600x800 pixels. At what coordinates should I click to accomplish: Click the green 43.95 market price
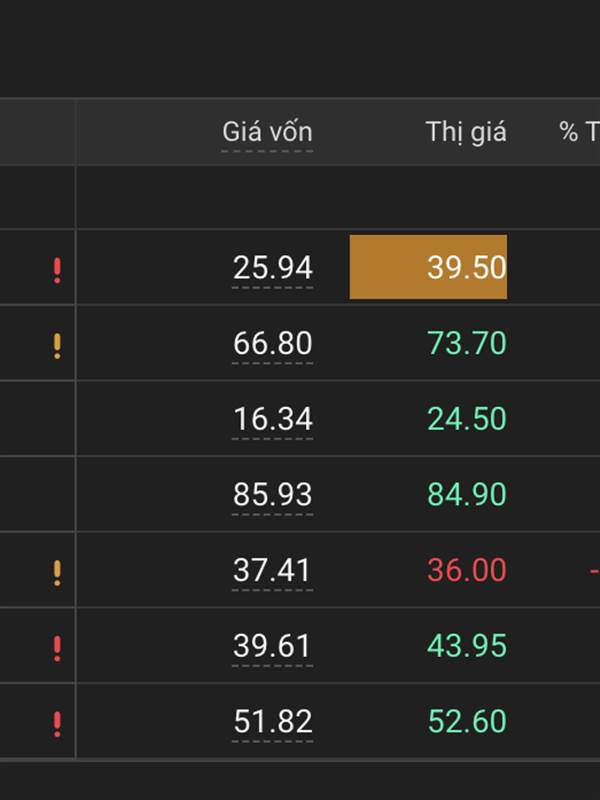(x=467, y=646)
